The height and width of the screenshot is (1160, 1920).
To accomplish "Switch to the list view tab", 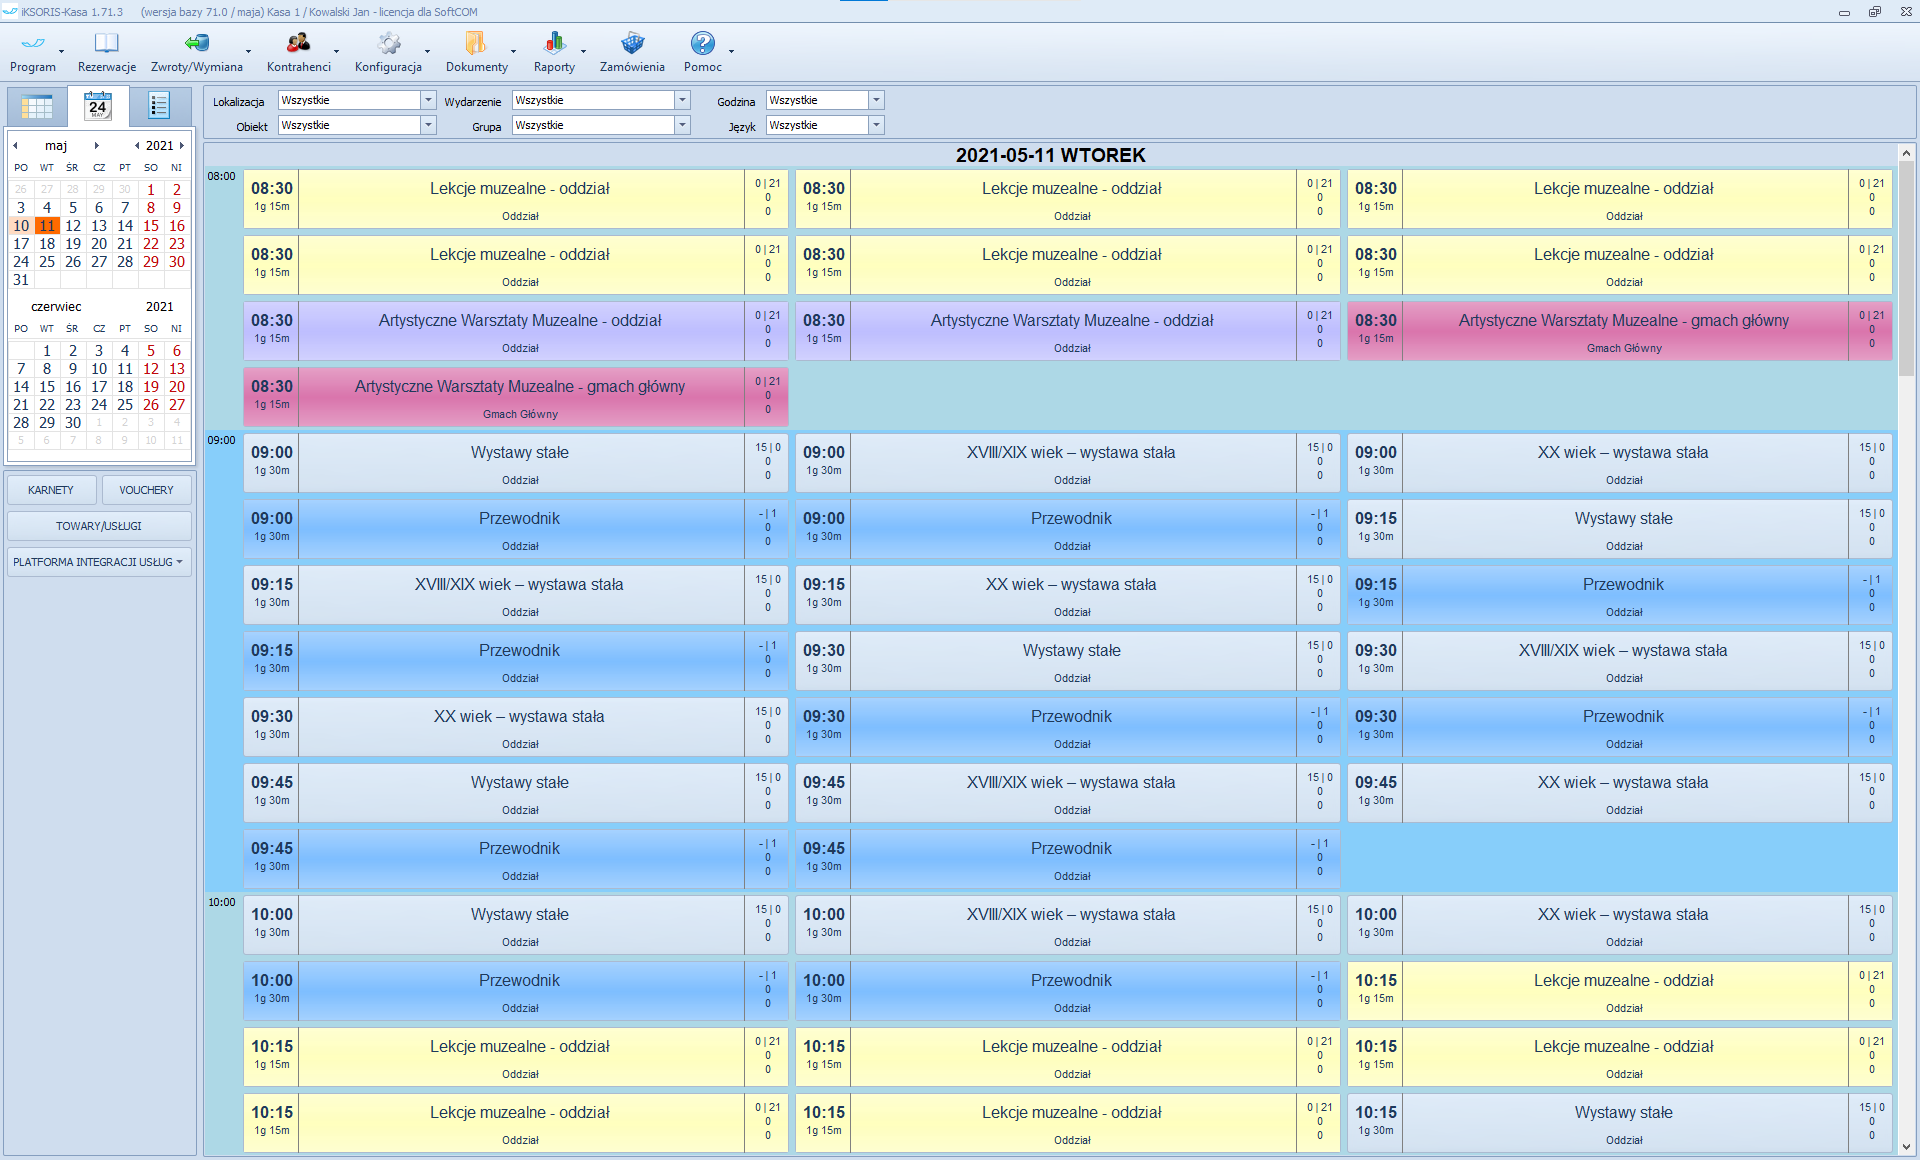I will (158, 106).
